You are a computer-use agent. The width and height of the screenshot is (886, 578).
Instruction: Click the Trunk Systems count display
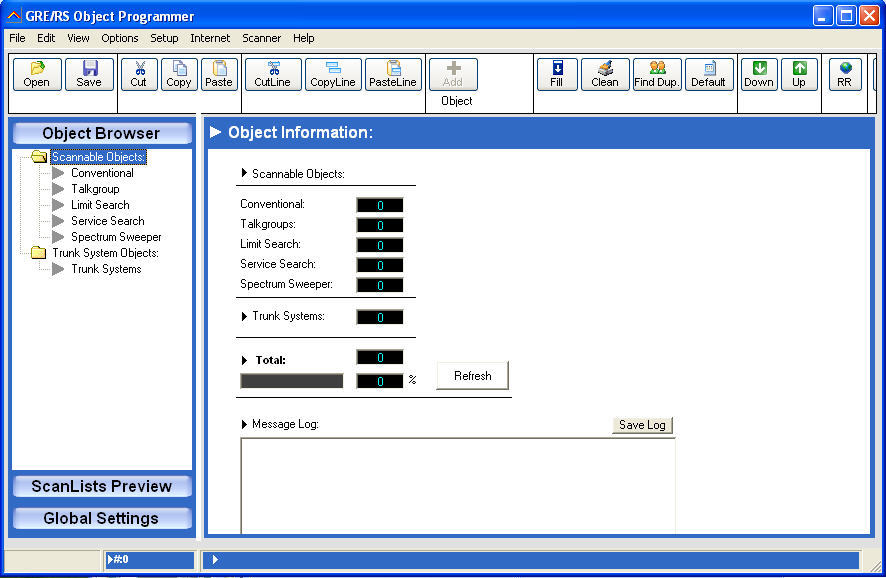click(x=380, y=317)
